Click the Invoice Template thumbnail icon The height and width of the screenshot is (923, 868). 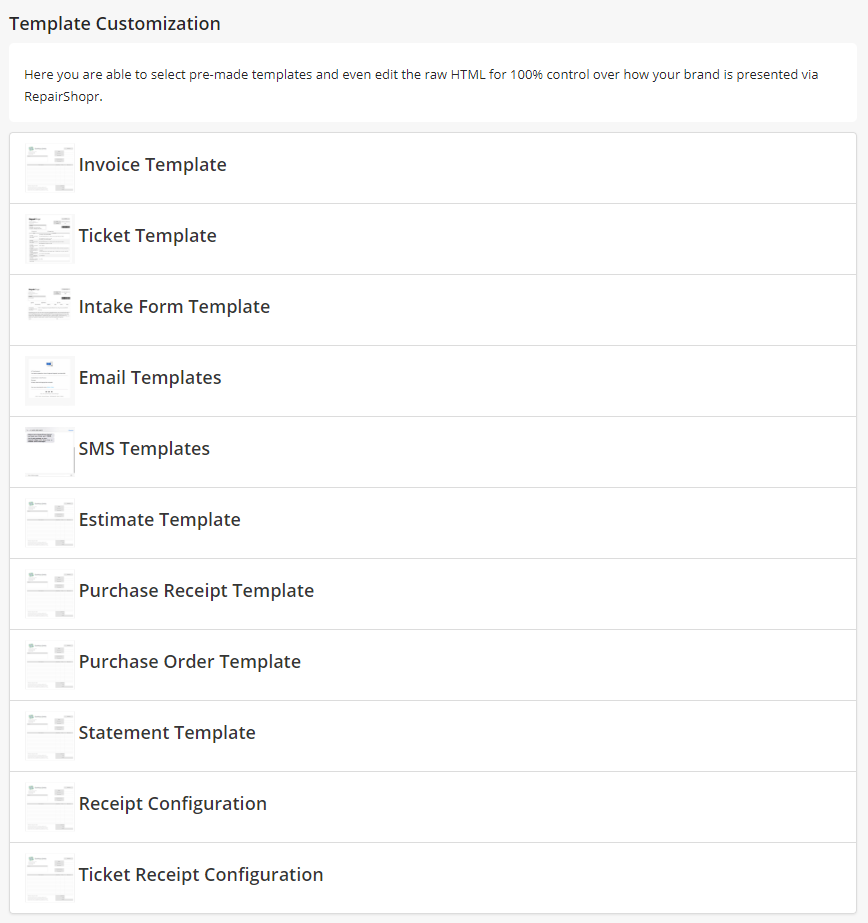[x=50, y=167]
